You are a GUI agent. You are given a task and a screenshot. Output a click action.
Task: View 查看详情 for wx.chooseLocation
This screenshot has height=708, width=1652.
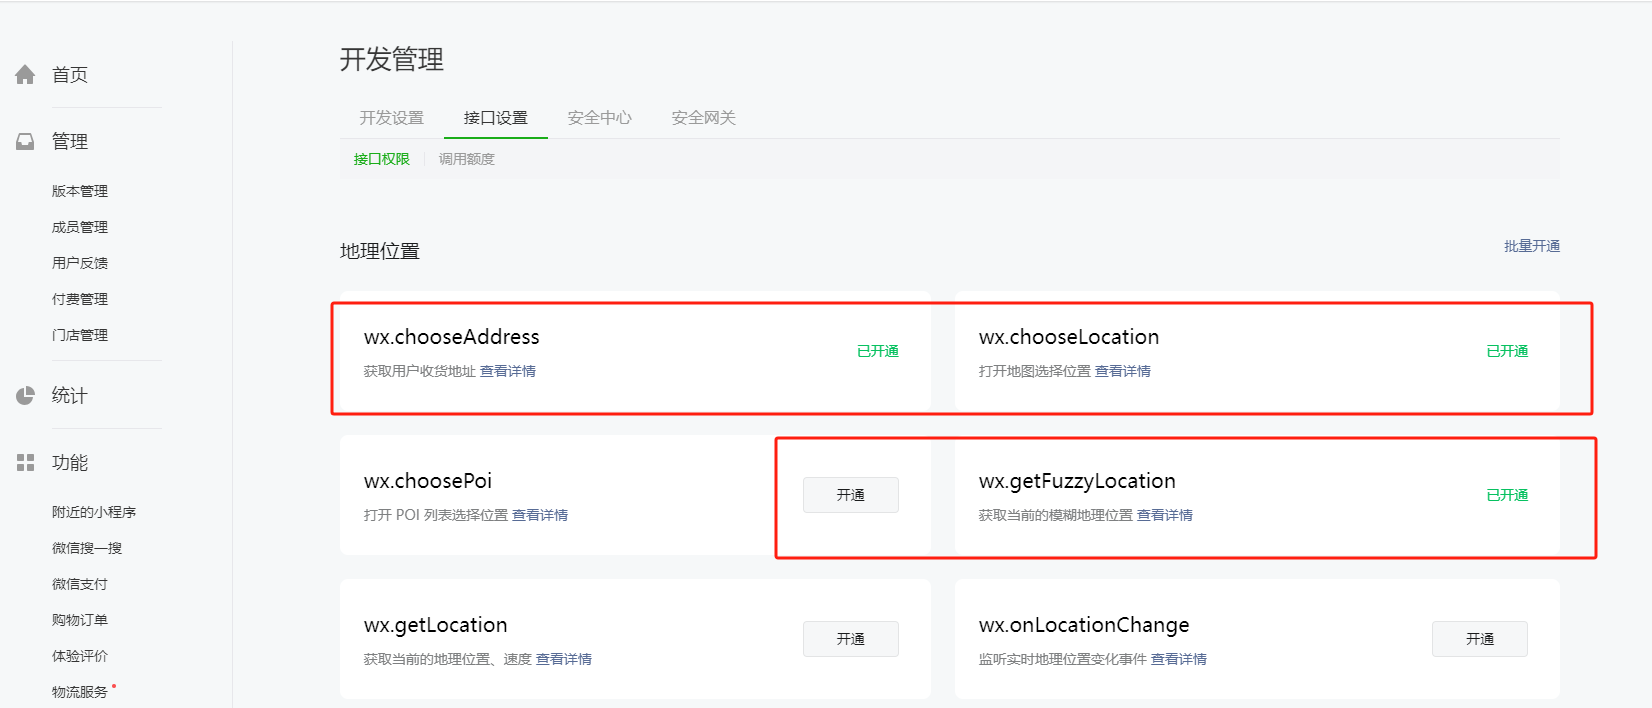tap(1123, 371)
